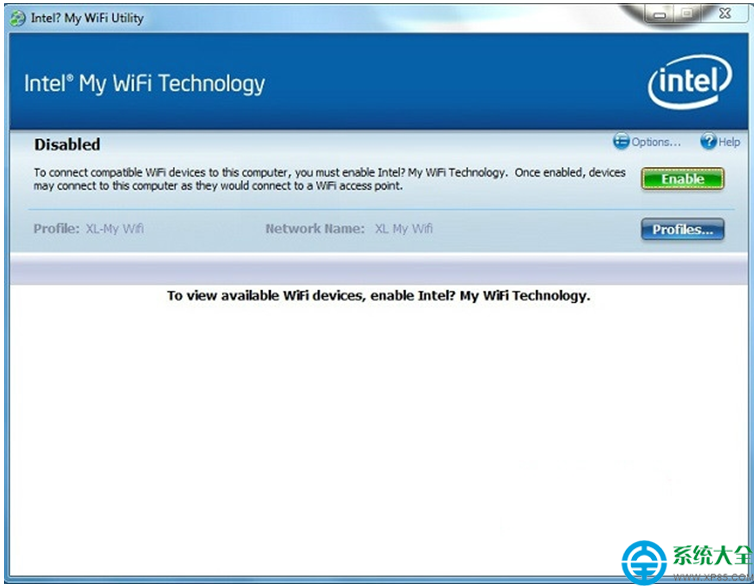Open the Help link text

729,142
